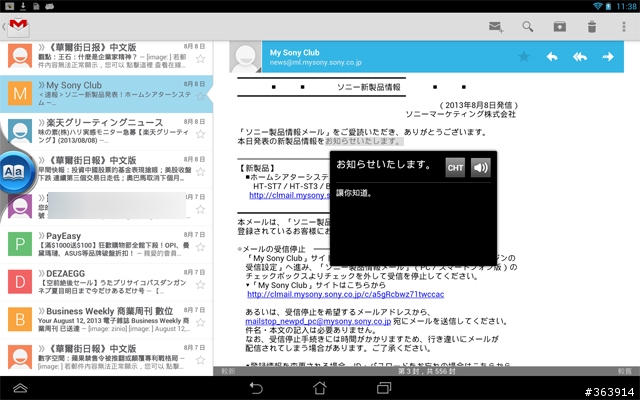
Task: Open the 華爾街日報 早間快報 email
Action: pyautogui.click(x=106, y=169)
